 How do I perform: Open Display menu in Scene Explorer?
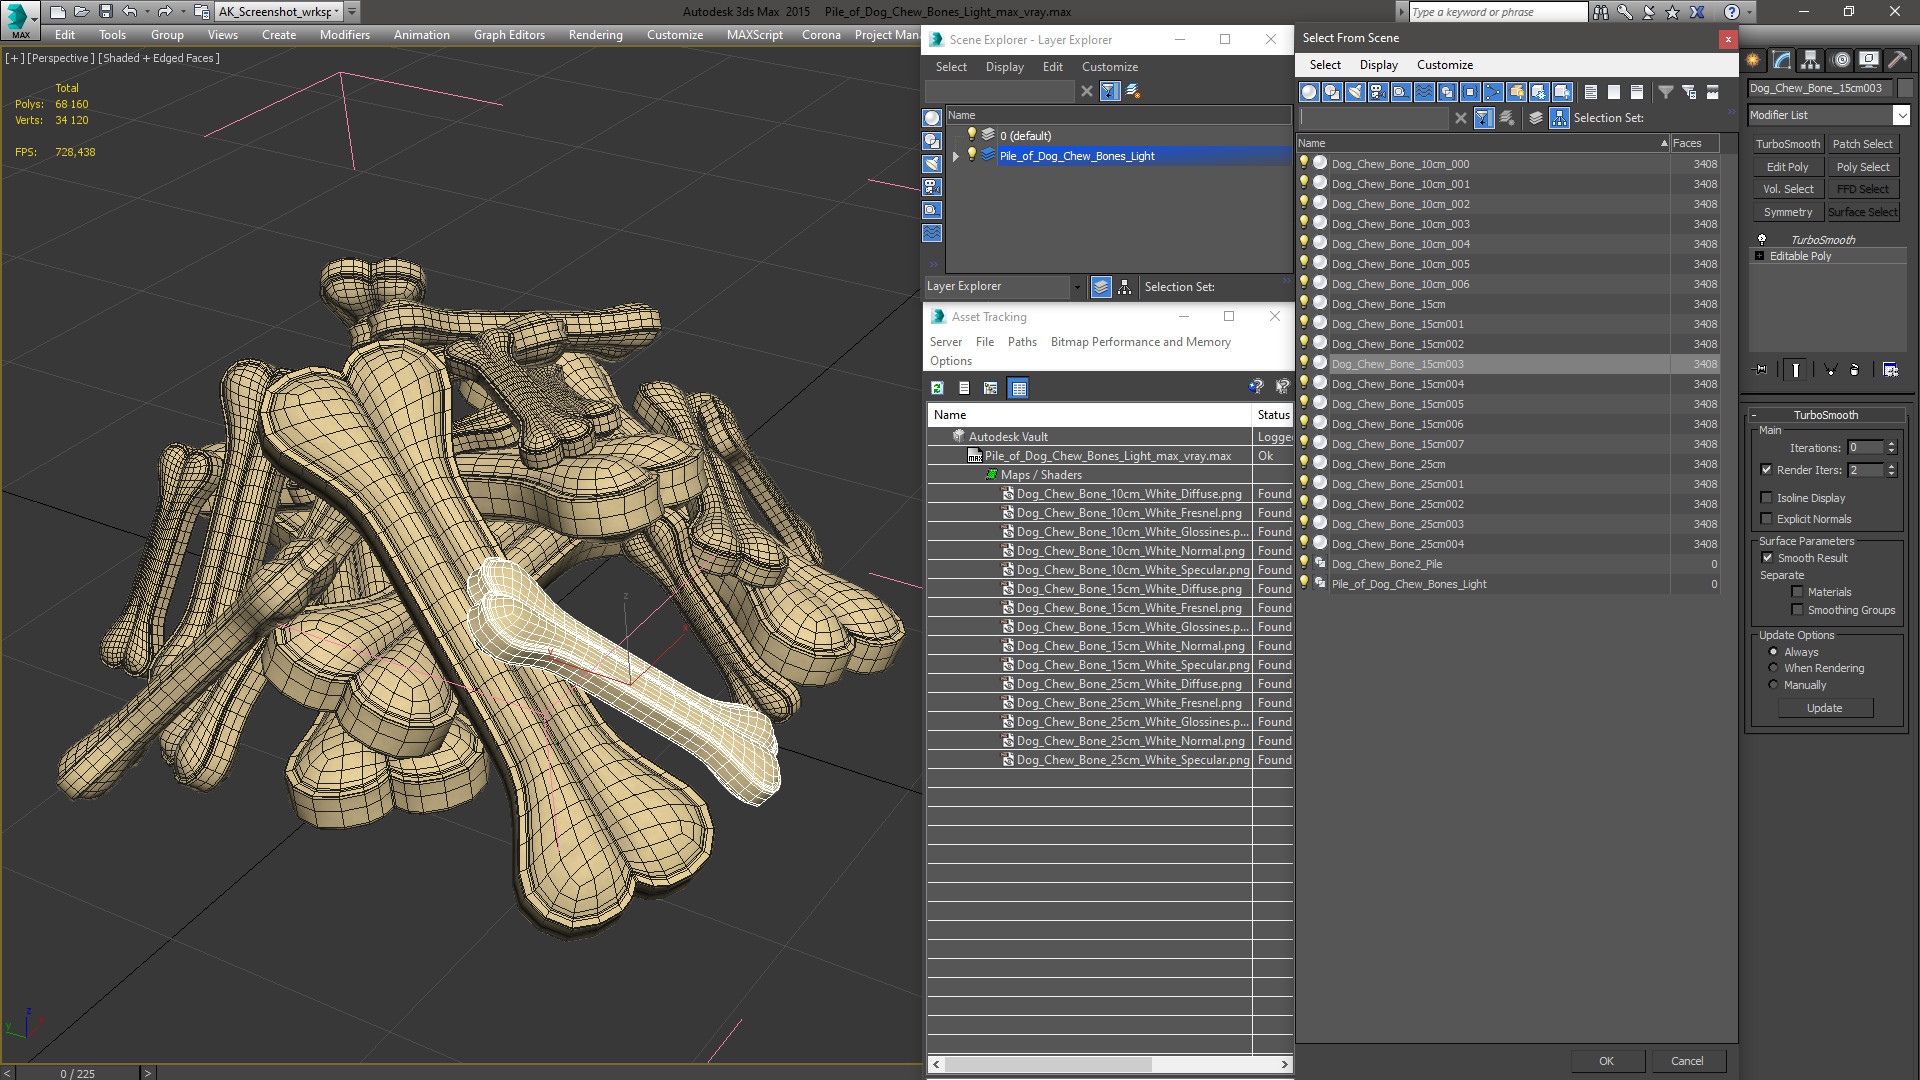(x=1004, y=67)
